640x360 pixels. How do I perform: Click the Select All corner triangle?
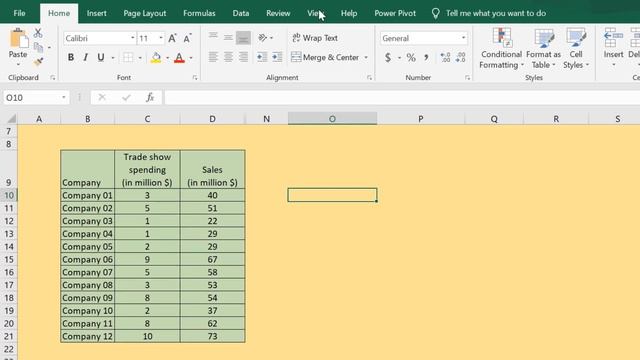[11, 119]
